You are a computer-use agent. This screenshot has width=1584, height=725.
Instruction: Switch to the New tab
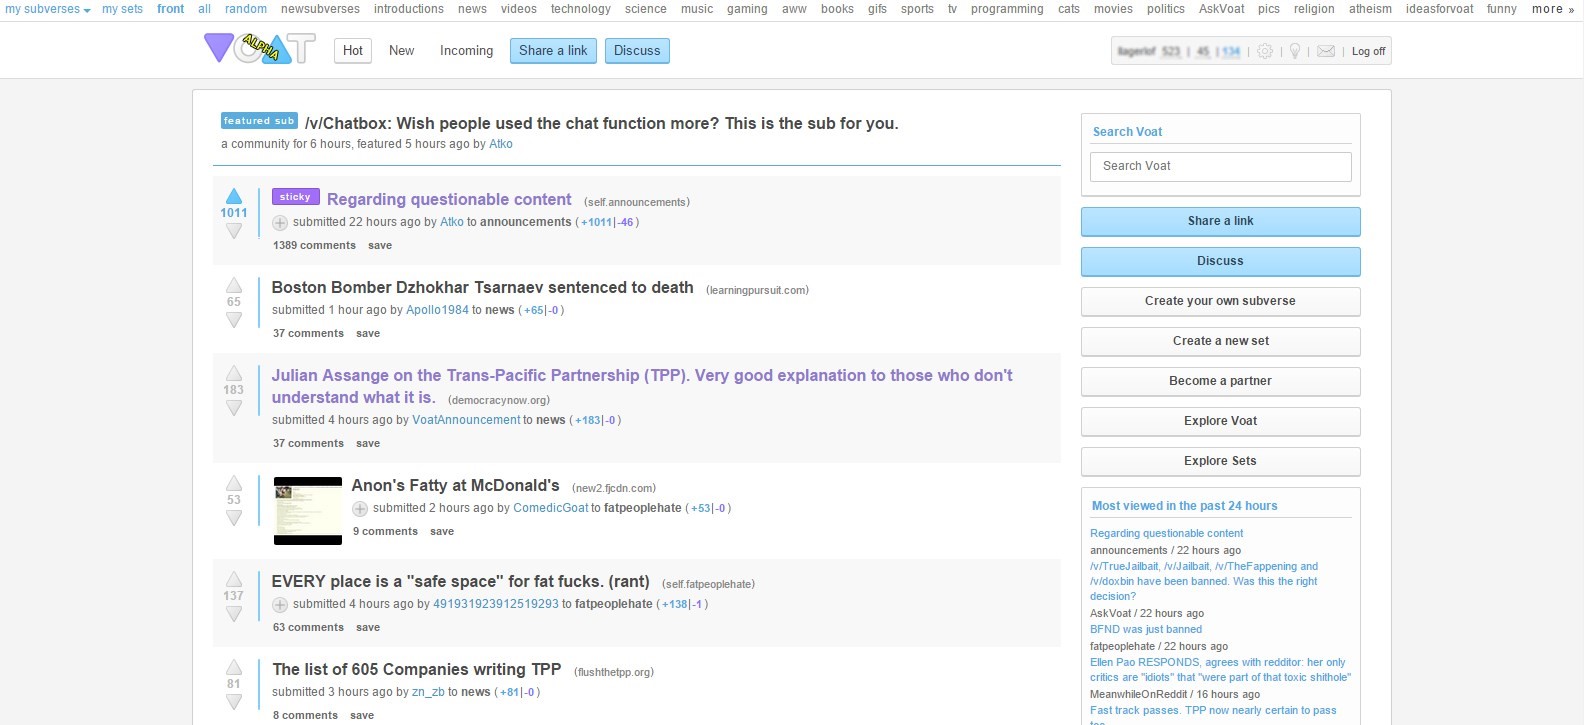tap(401, 51)
